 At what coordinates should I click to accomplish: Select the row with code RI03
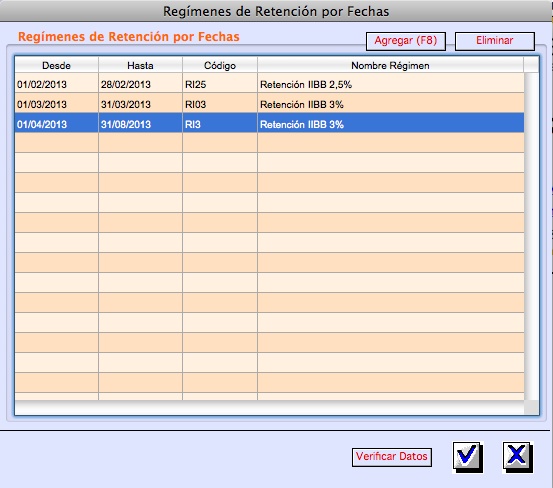pos(269,103)
